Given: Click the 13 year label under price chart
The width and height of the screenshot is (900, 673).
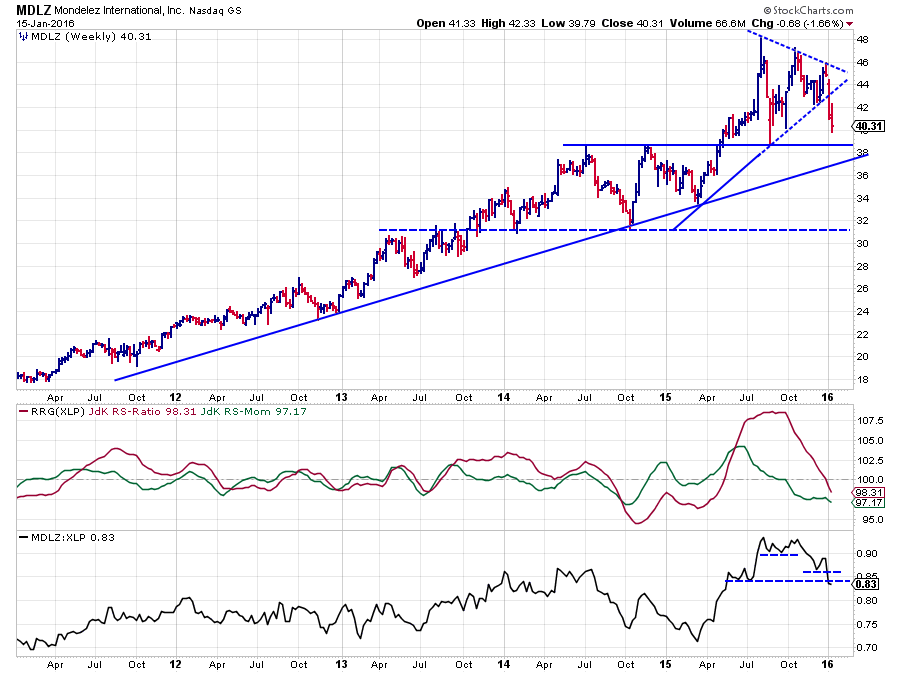Looking at the screenshot, I should (342, 397).
